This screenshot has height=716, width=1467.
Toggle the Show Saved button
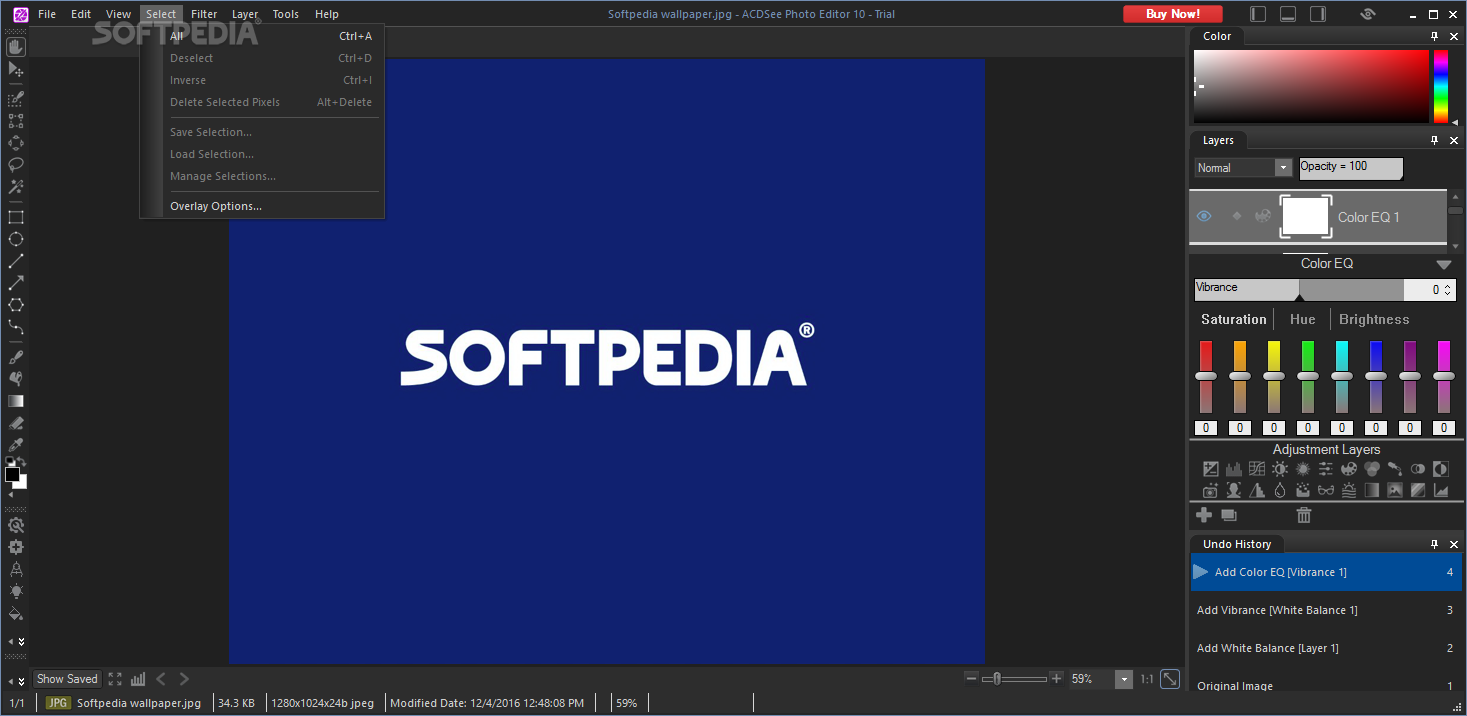67,679
